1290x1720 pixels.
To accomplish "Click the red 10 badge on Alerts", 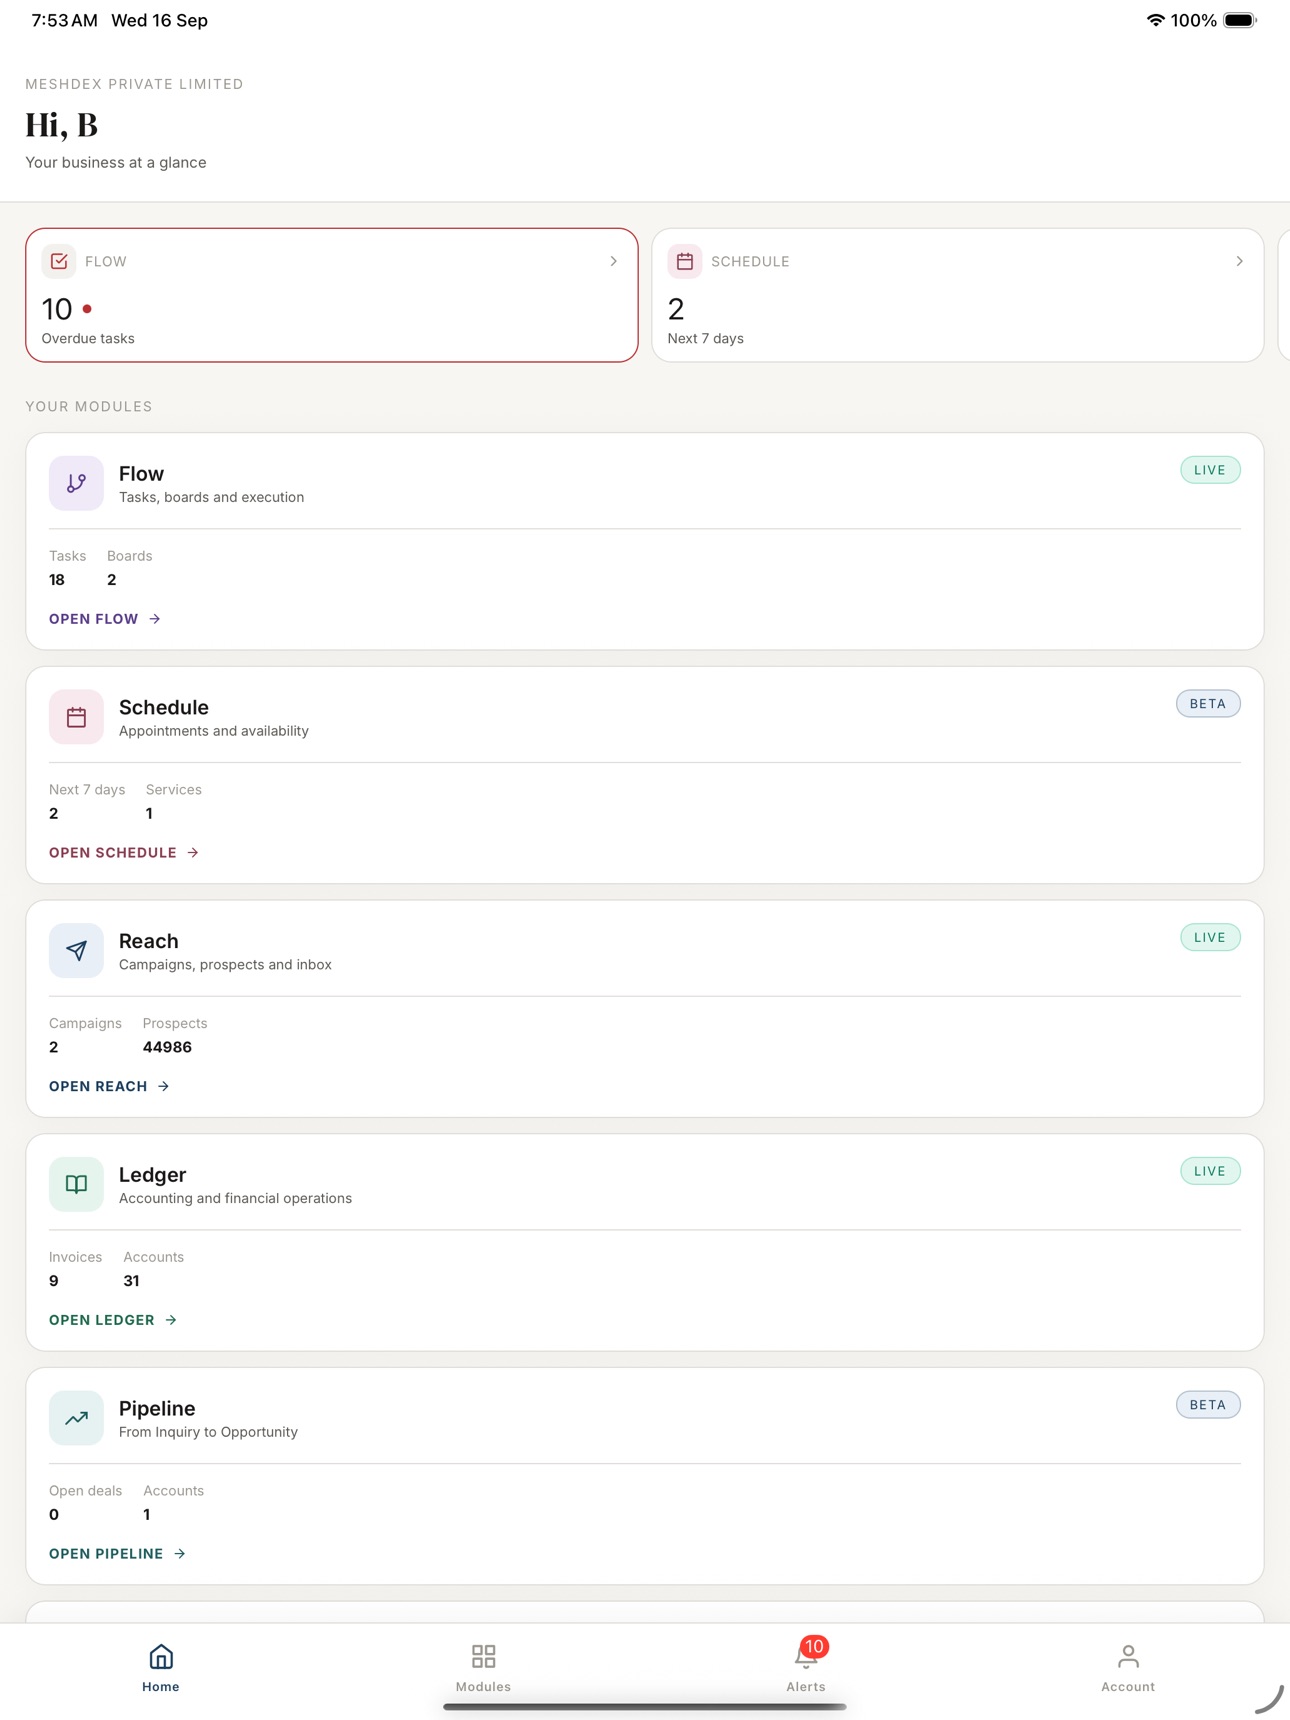I will click(815, 1646).
